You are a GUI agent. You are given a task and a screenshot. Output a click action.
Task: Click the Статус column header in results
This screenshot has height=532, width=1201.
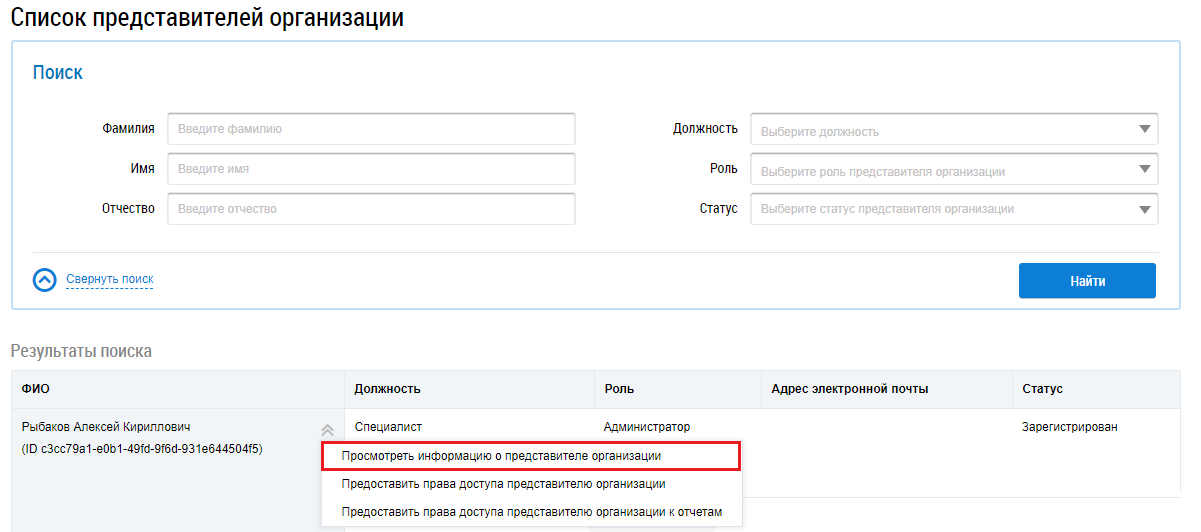[1042, 389]
